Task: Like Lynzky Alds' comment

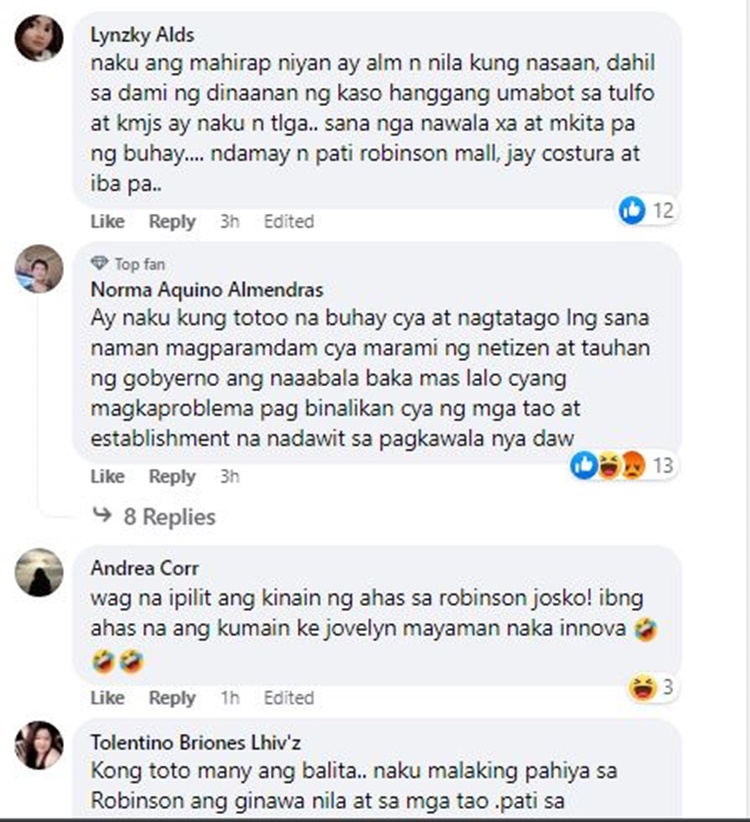Action: click(x=107, y=221)
